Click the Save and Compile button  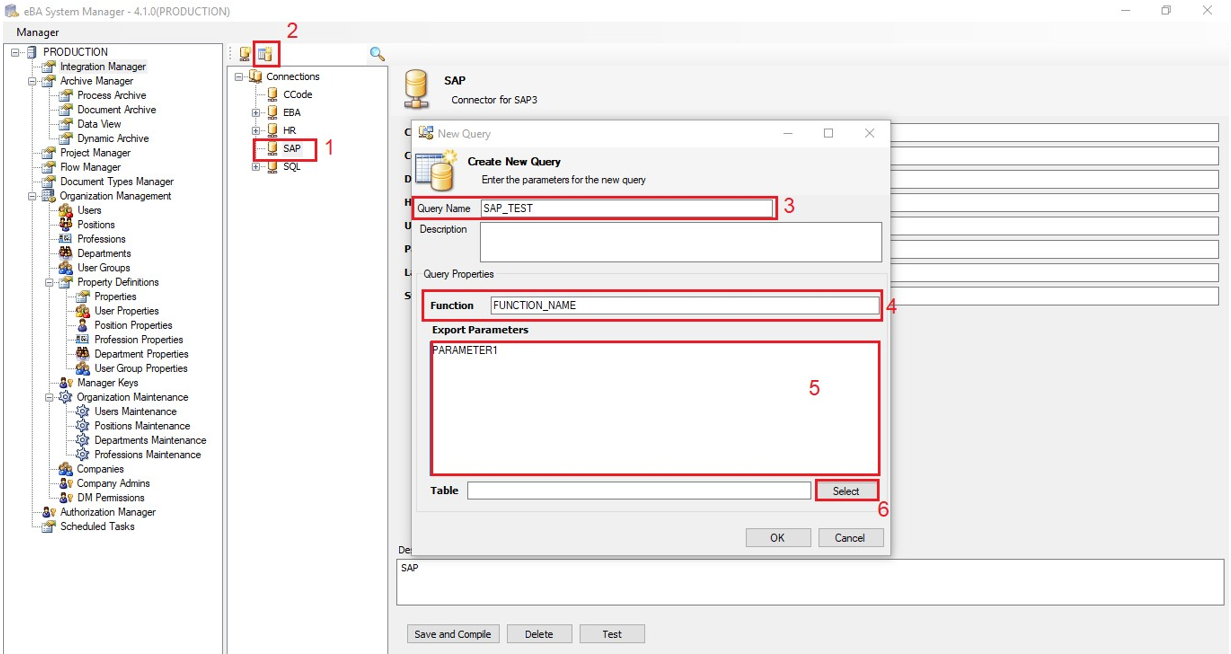tap(452, 634)
